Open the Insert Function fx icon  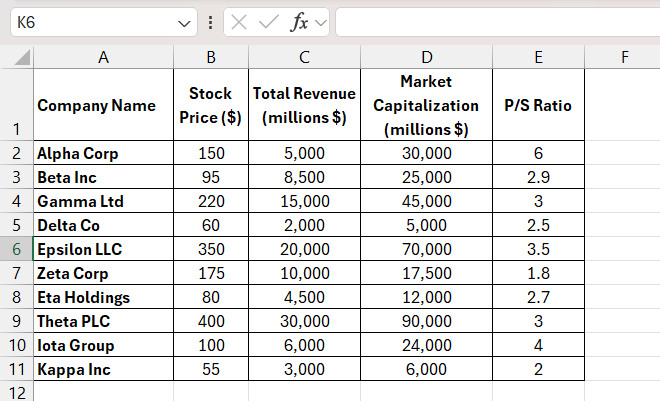point(299,22)
